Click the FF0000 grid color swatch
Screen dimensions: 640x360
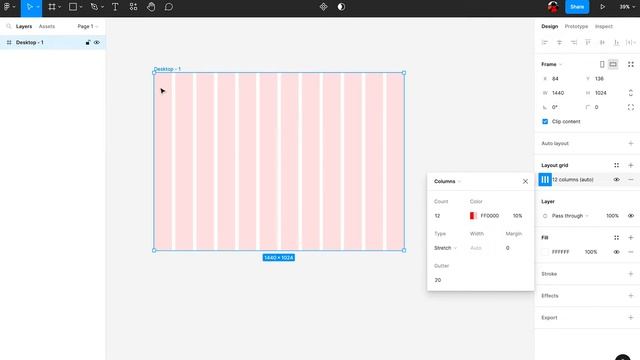click(473, 216)
